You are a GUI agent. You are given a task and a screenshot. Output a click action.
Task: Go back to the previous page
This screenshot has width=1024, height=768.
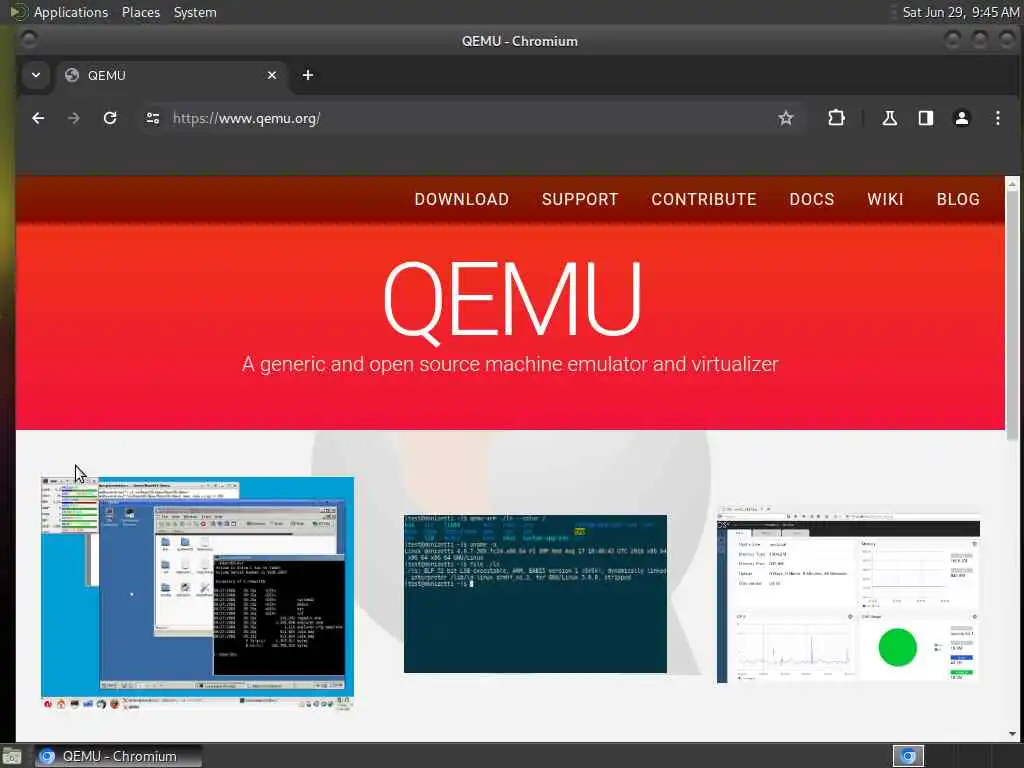[39, 118]
